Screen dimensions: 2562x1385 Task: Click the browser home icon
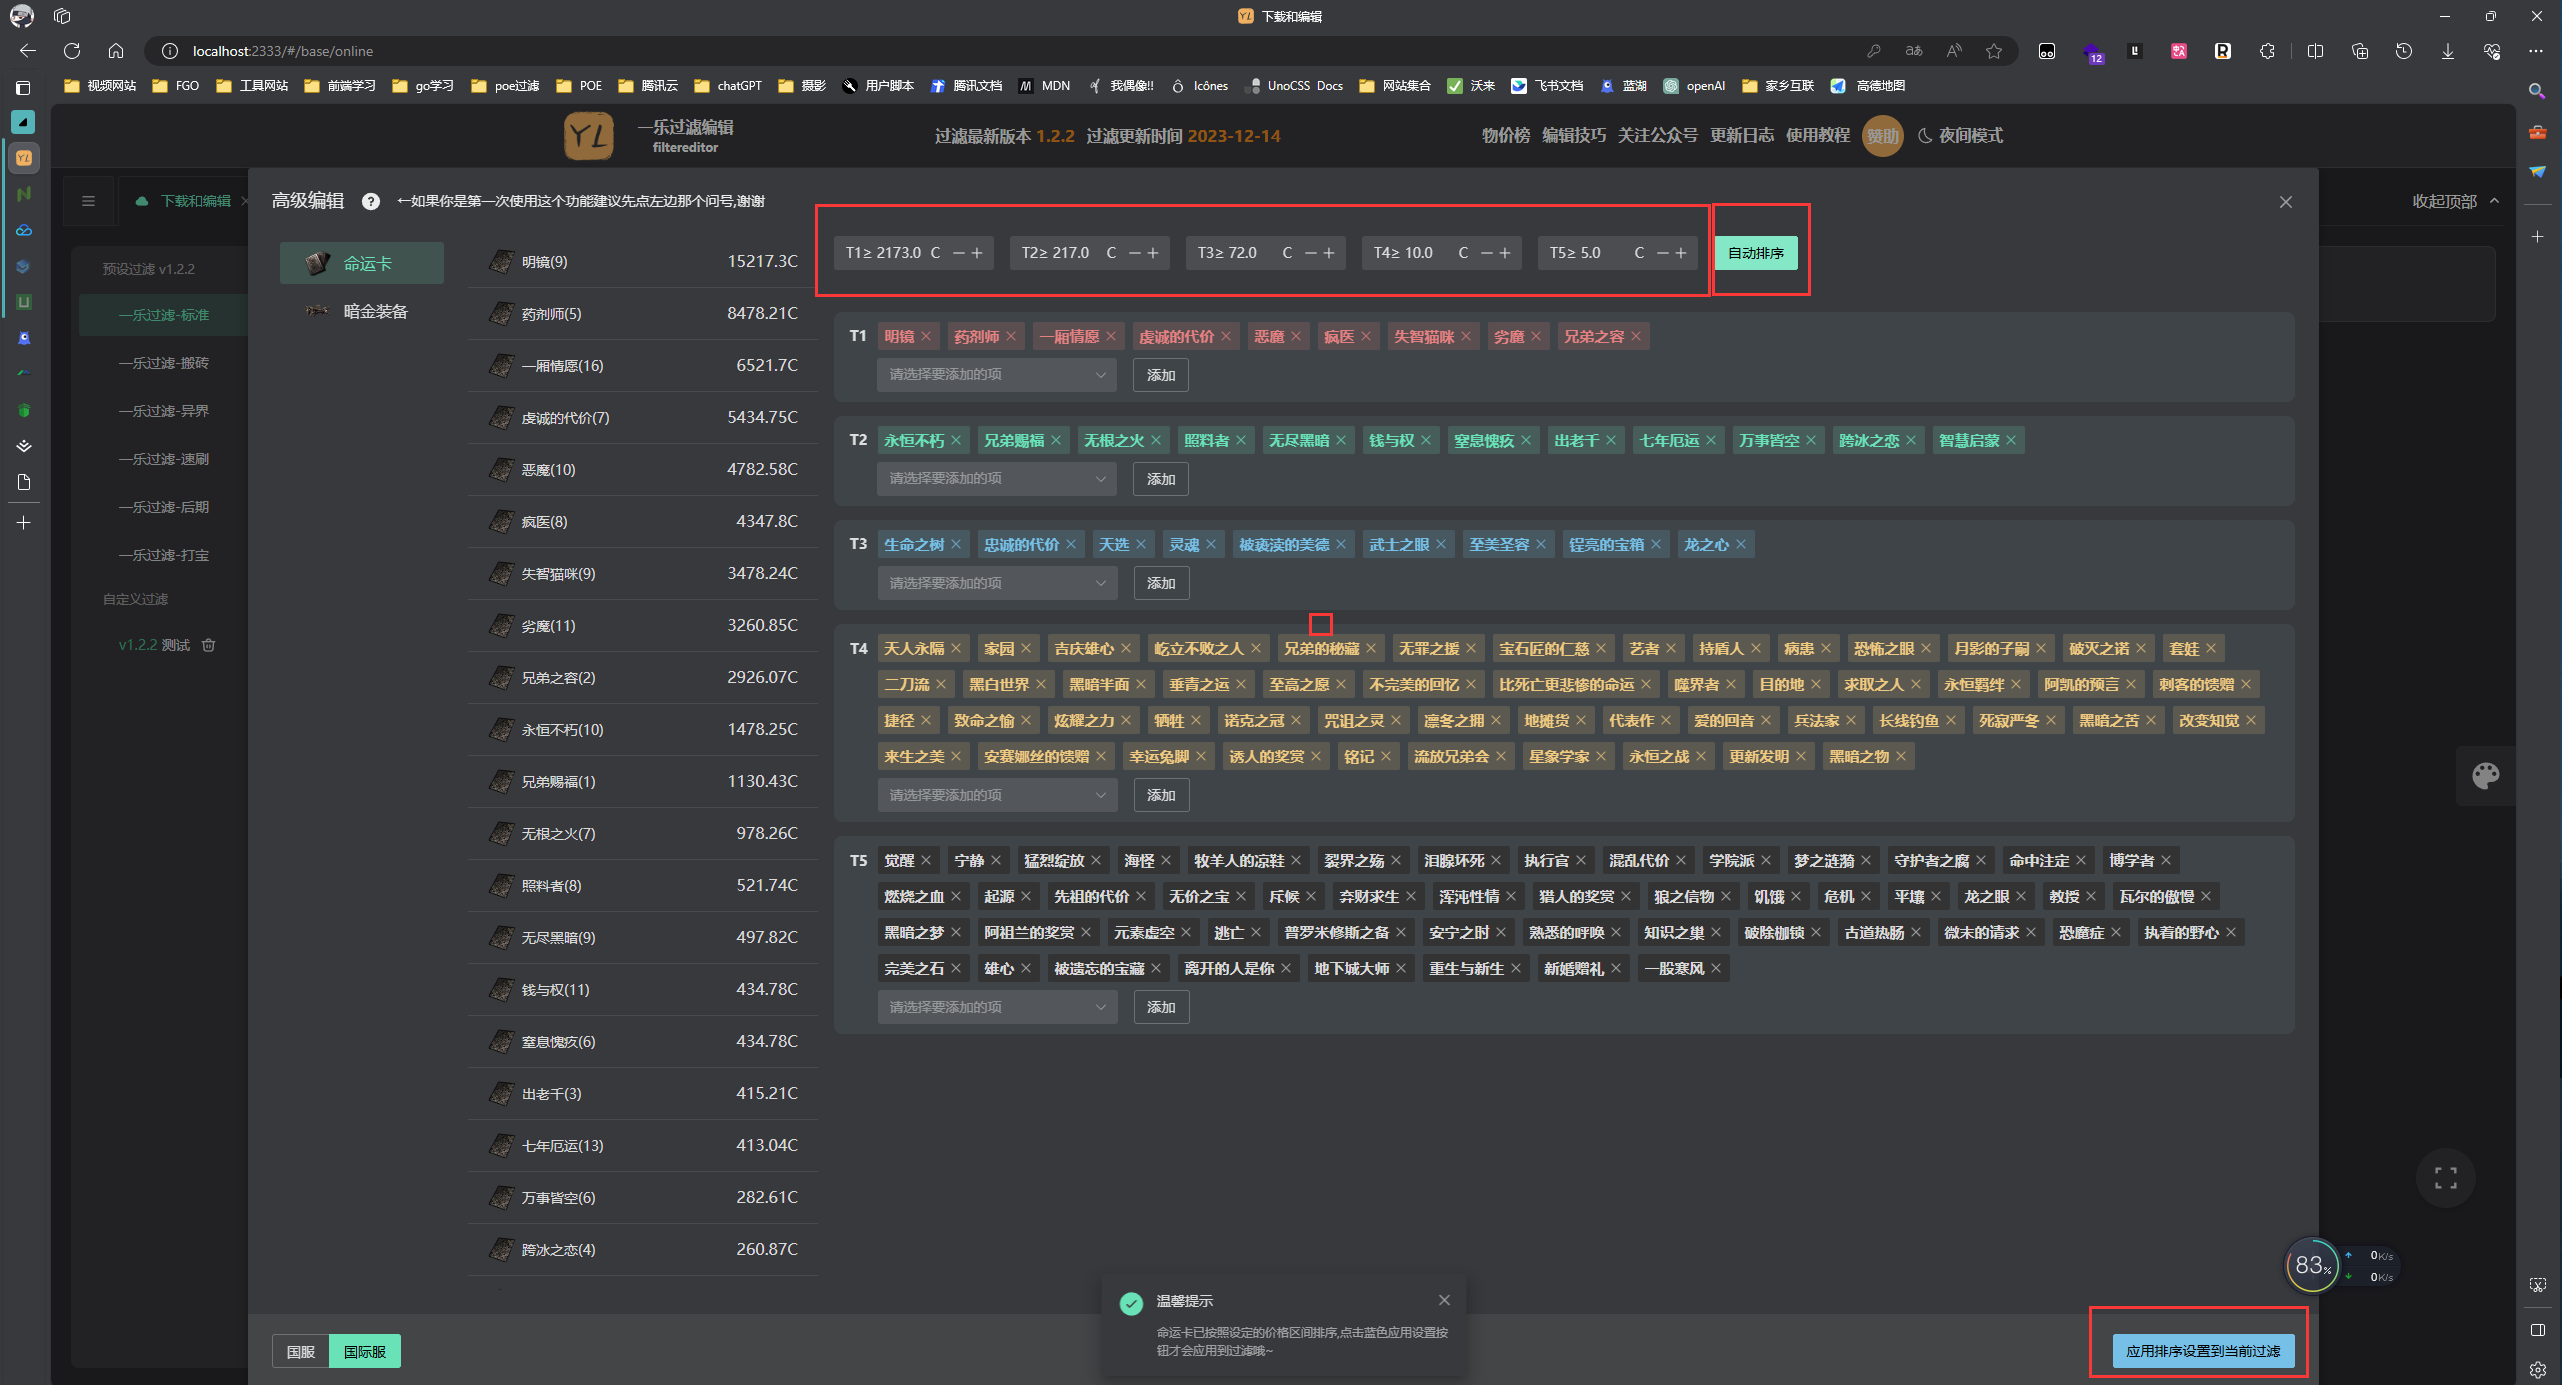116,51
